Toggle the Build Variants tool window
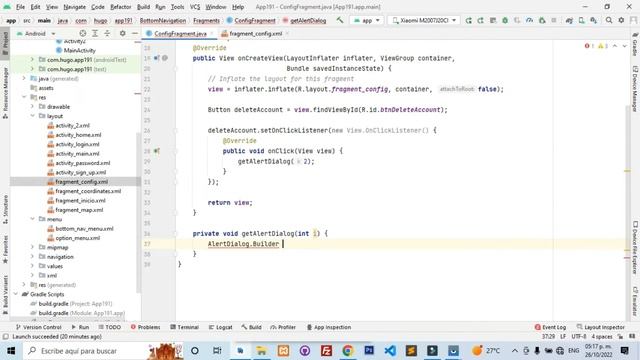640x360 pixels. 5,295
